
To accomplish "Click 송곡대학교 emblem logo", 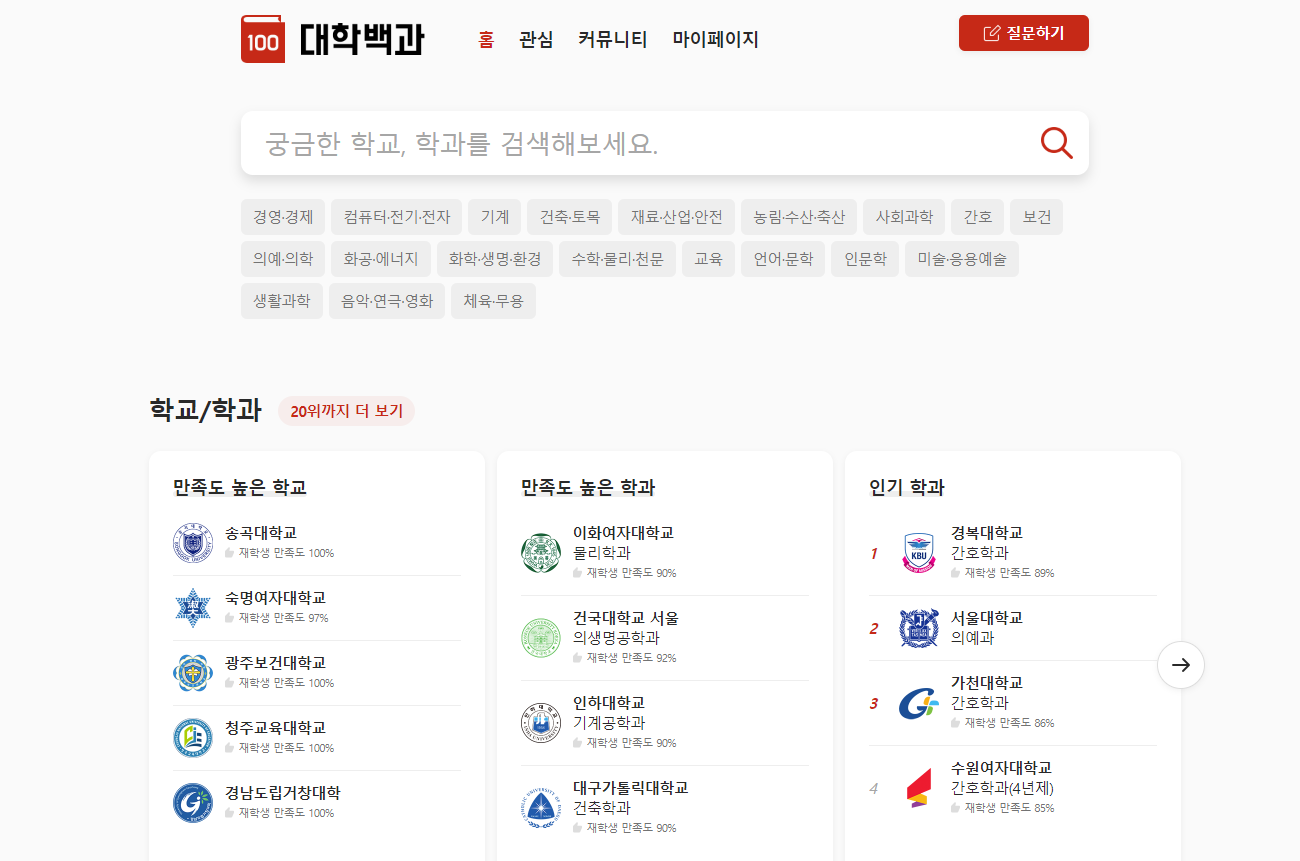I will pyautogui.click(x=193, y=543).
